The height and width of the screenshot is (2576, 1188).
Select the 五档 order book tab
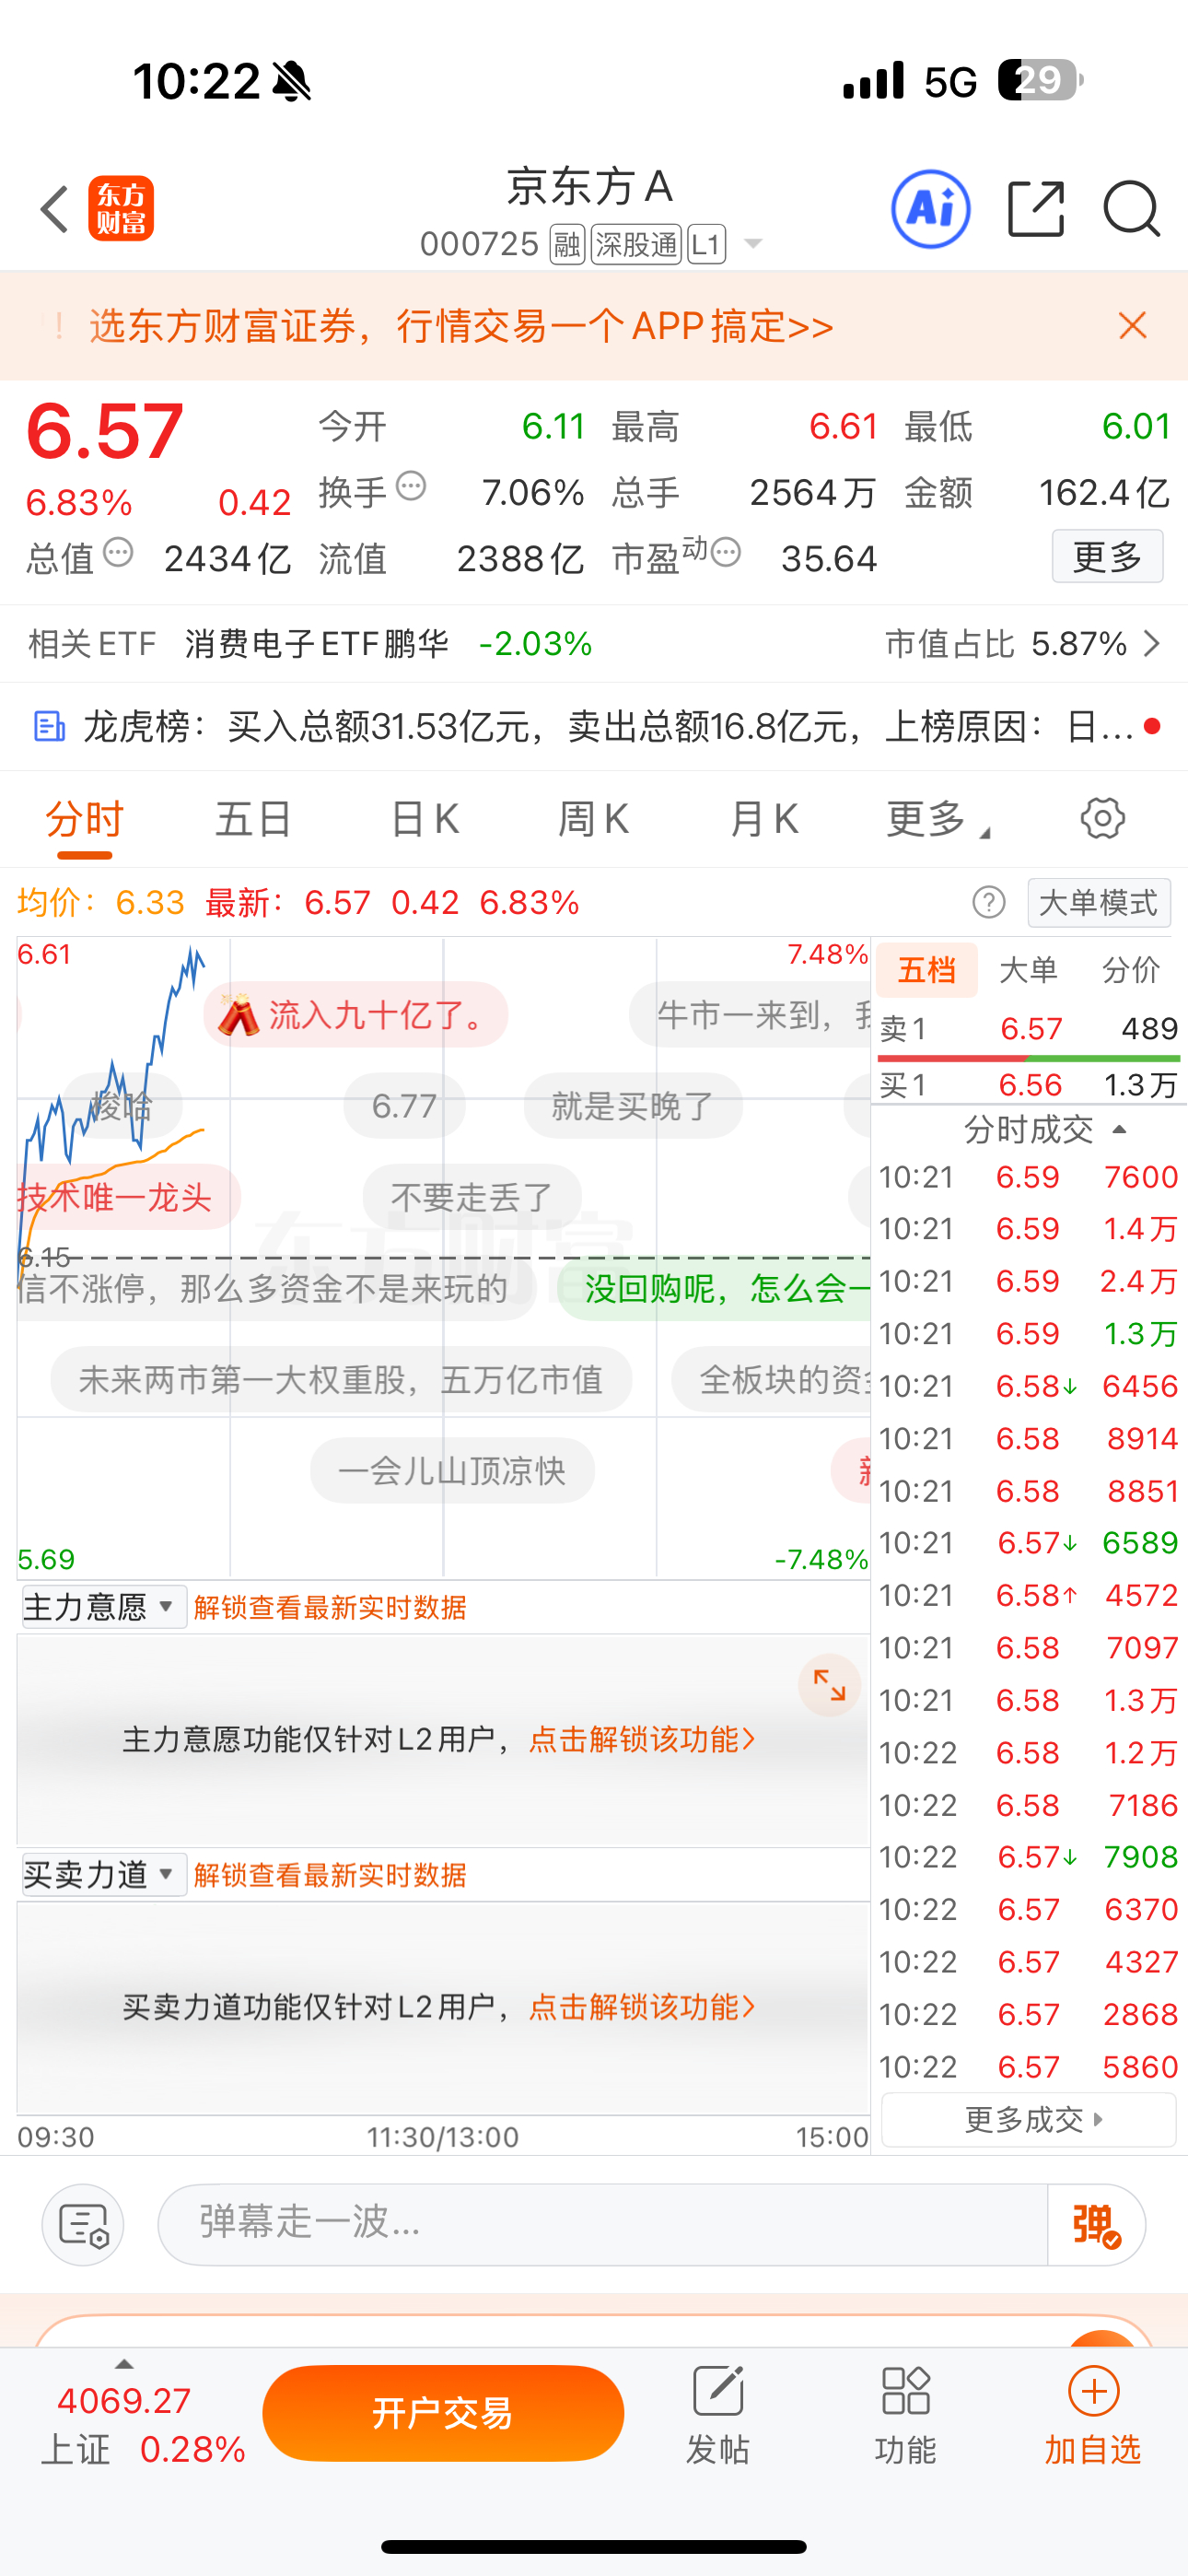(x=927, y=969)
